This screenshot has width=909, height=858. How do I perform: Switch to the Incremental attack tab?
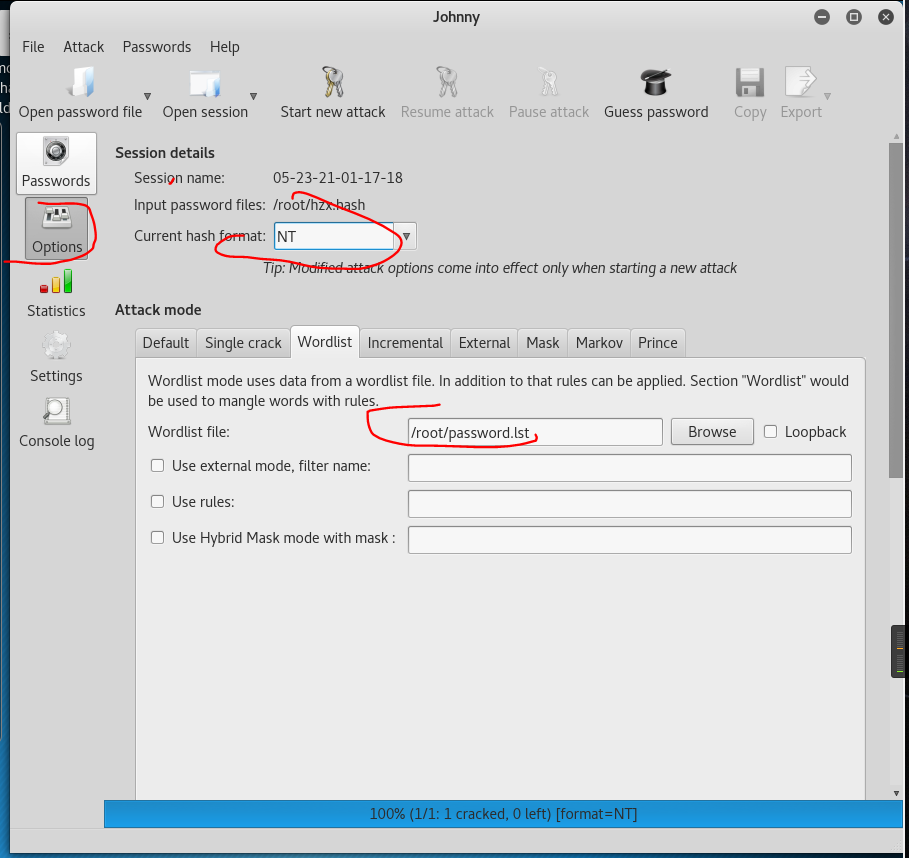(405, 342)
